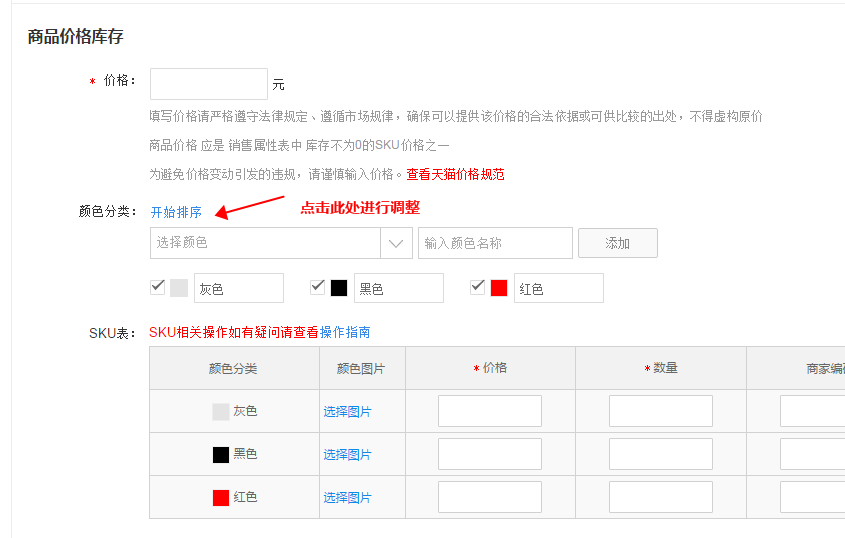This screenshot has height=538, width=845.
Task: Edit the 黑色 color name field
Action: pyautogui.click(x=399, y=288)
